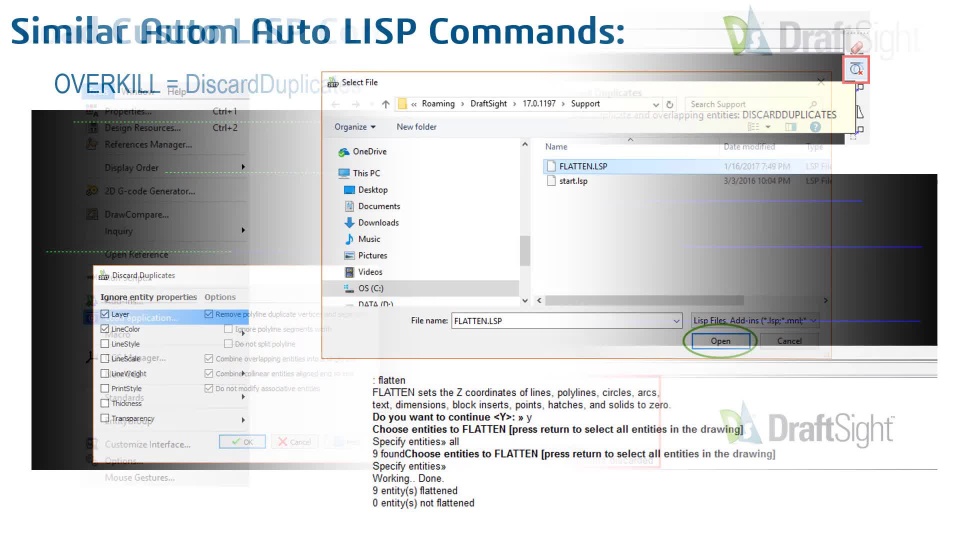Open 2D G-code Generator menu item
960x540 pixels.
click(149, 191)
